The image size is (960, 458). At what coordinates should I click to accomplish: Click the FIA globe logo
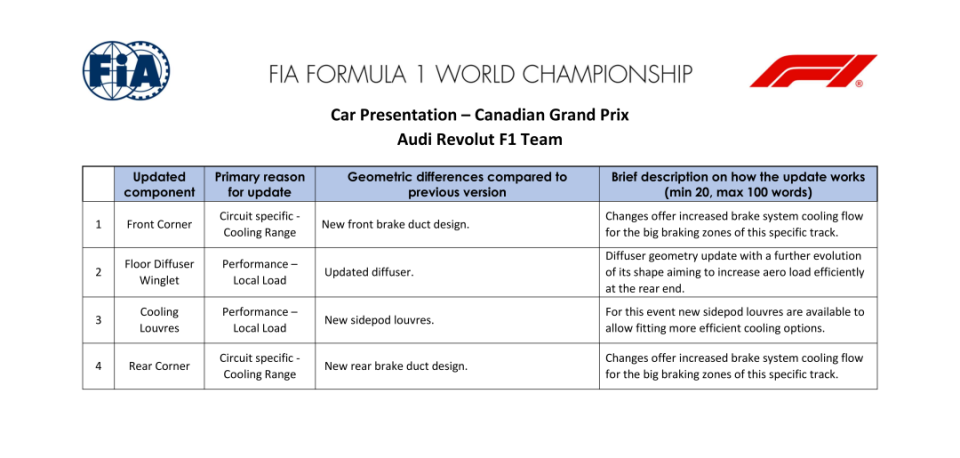click(126, 71)
